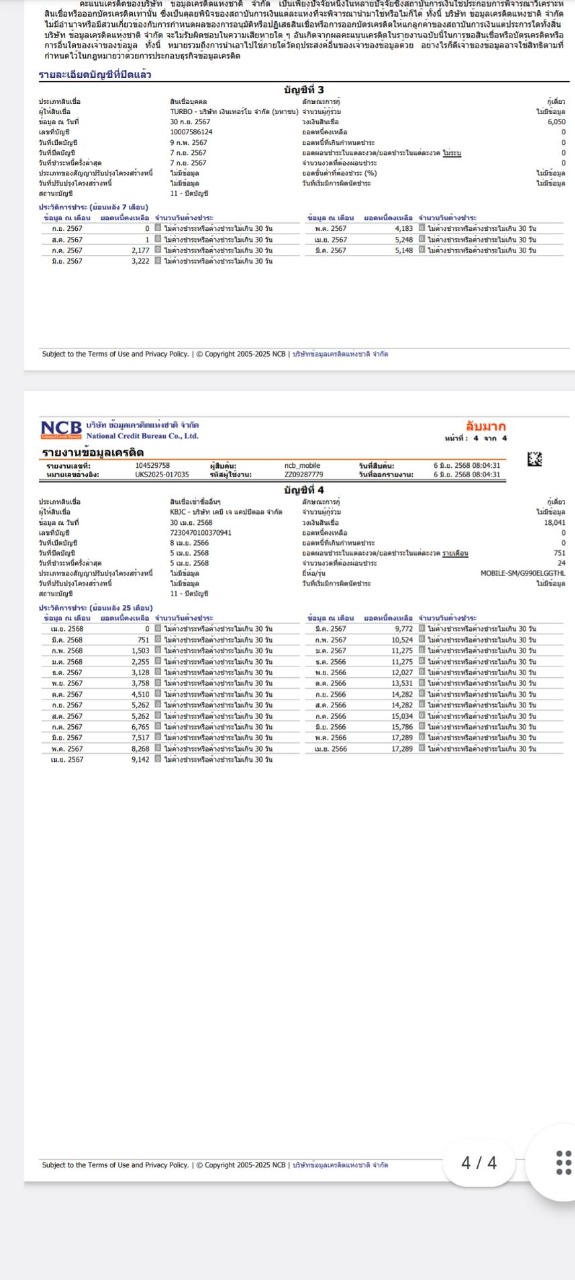
Task: Select the heading บัญชีที่ 3
Action: [304, 90]
